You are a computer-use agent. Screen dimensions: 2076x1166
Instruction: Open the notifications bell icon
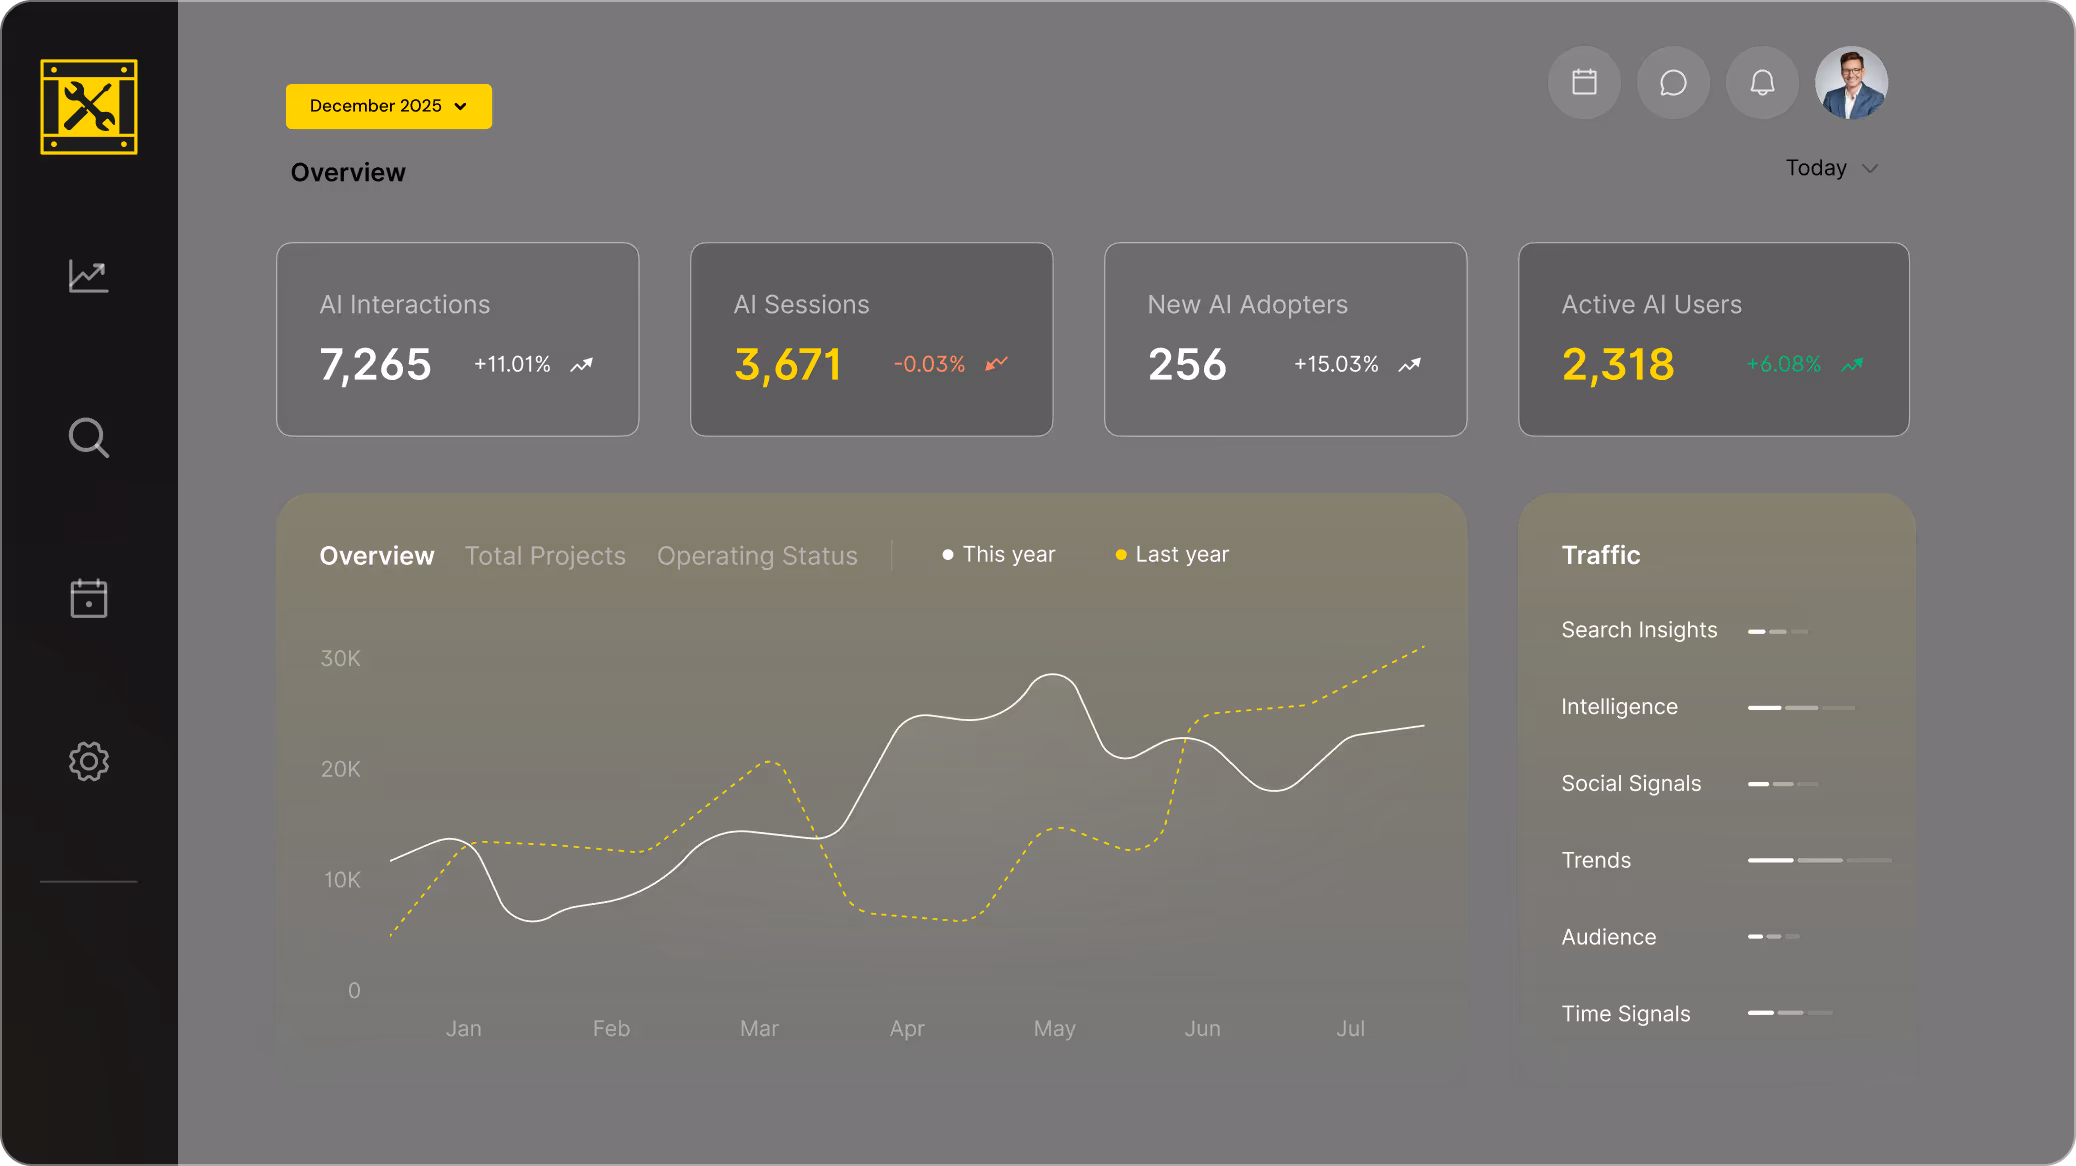click(1762, 83)
